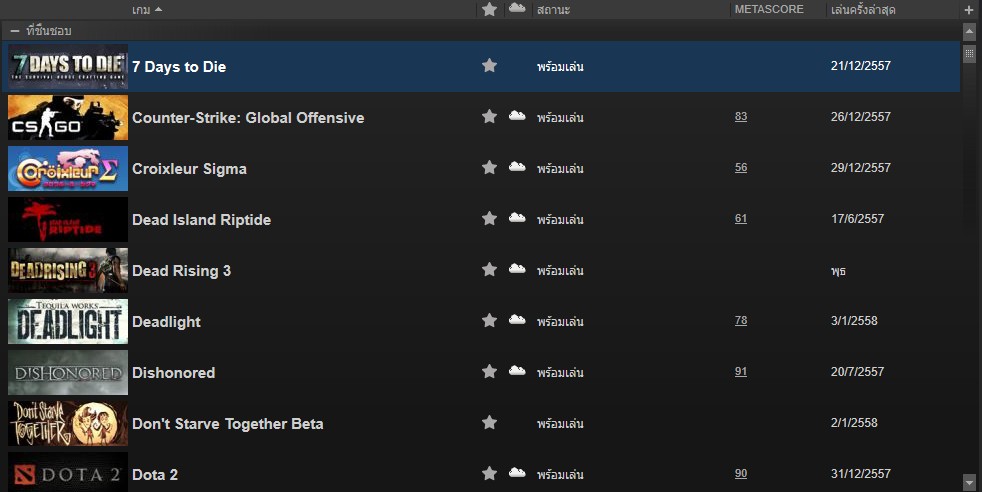Image resolution: width=982 pixels, height=492 pixels.
Task: Click the scrollbar down arrow
Action: (x=969, y=481)
